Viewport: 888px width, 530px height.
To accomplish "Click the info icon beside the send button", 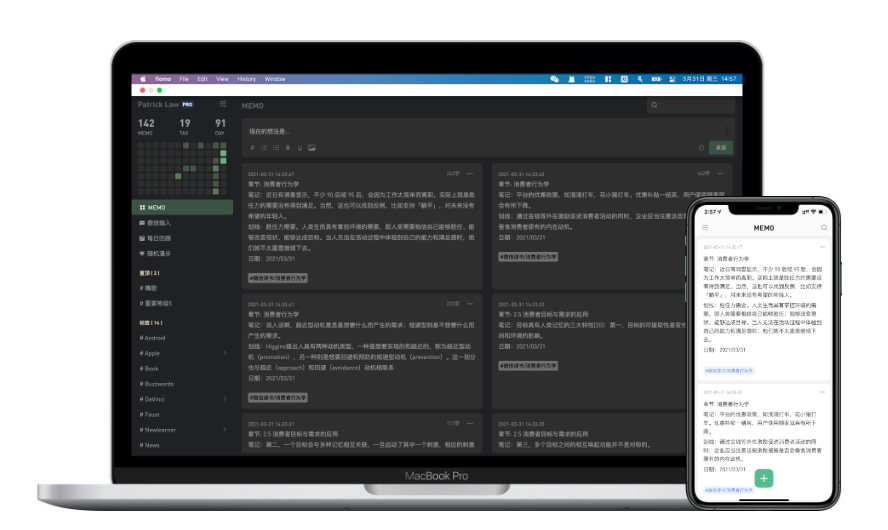I will click(701, 148).
